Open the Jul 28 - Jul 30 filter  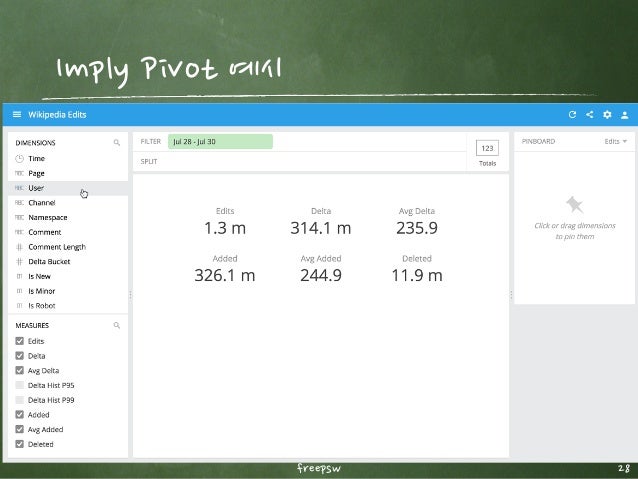pos(220,142)
